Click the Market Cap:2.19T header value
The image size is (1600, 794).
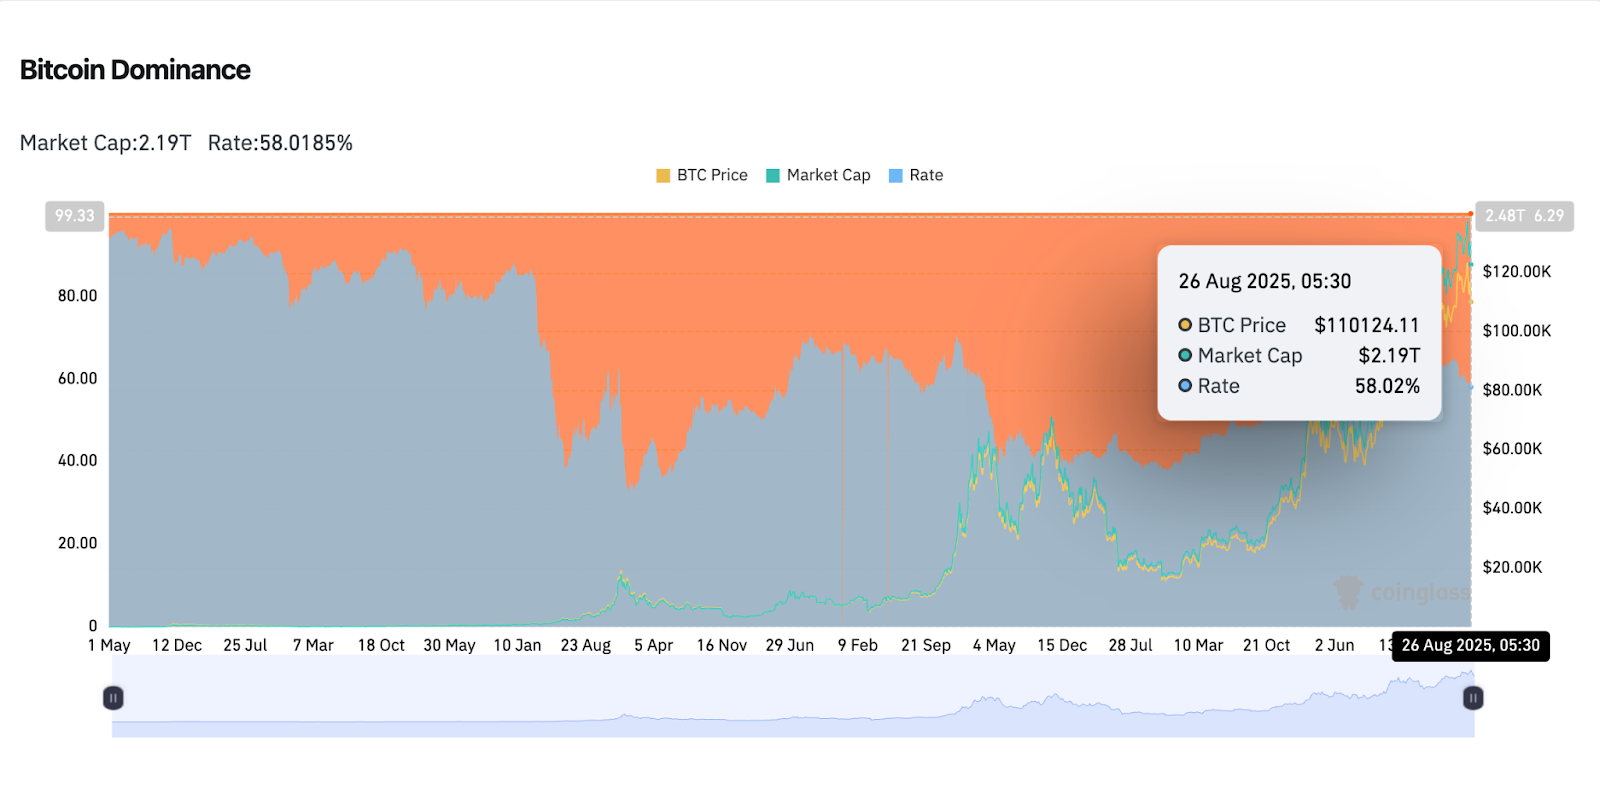(x=105, y=143)
